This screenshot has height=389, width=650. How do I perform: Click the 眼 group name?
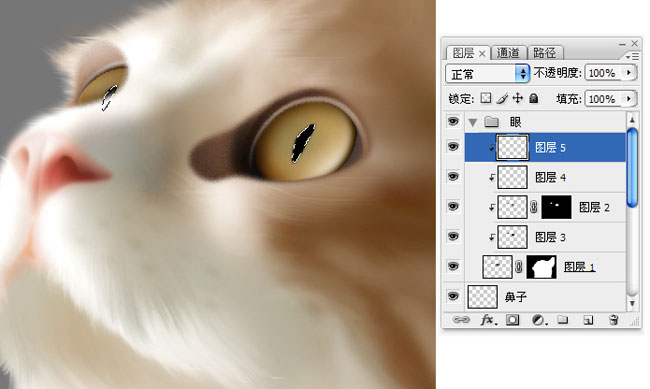(x=515, y=122)
